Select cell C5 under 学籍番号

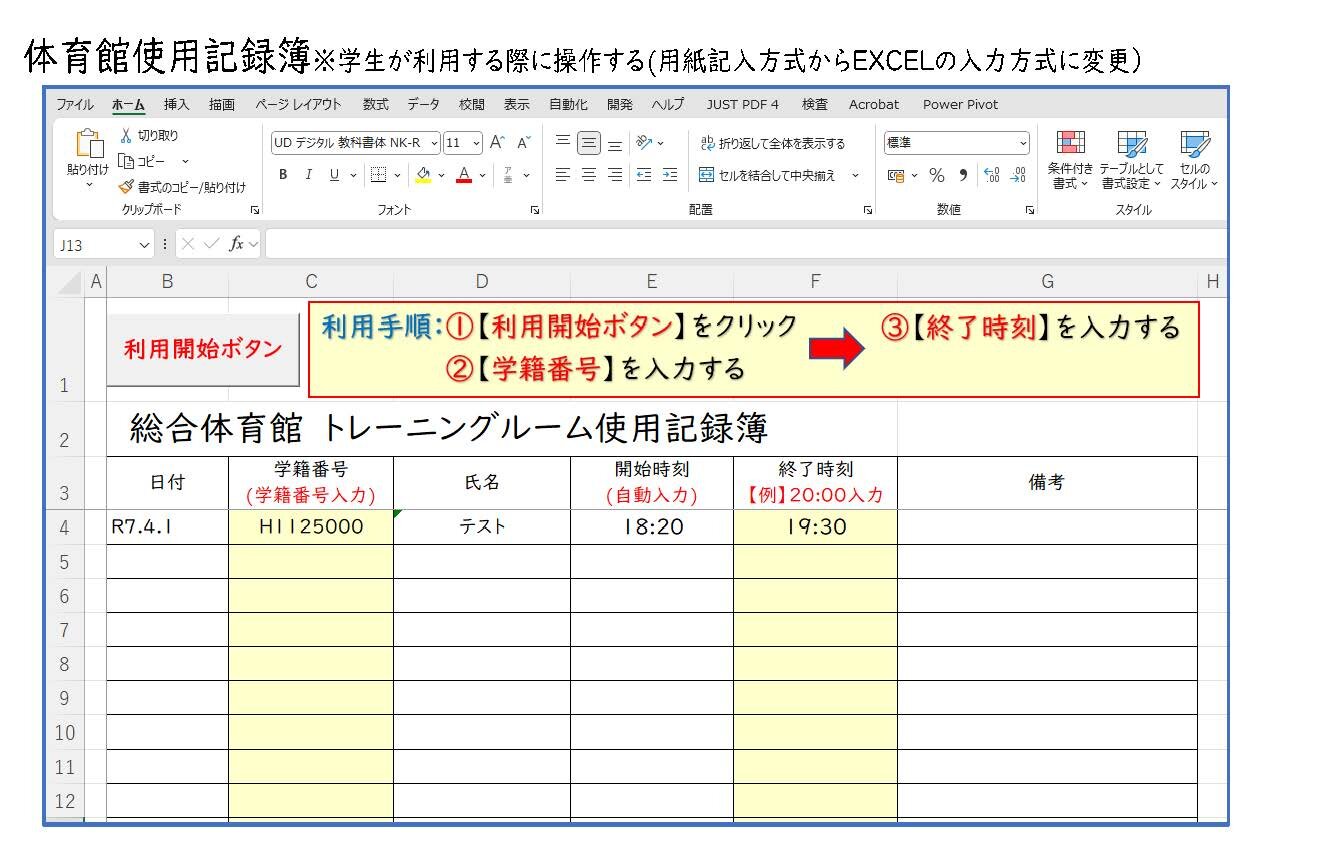[311, 562]
